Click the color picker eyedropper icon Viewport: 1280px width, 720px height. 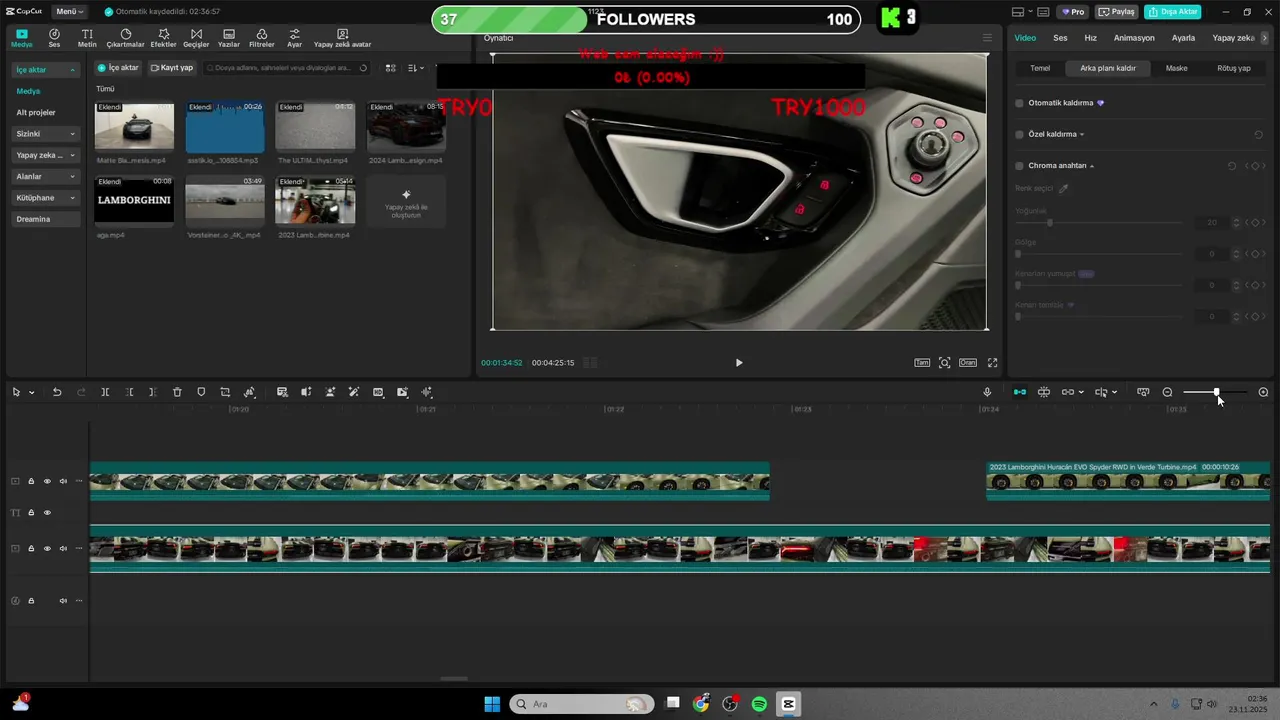point(1063,188)
